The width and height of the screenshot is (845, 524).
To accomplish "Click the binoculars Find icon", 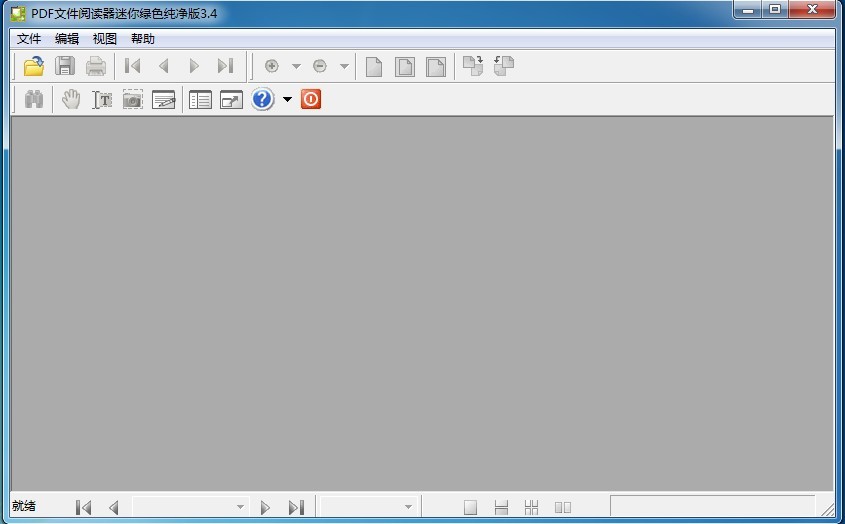I will coord(34,100).
